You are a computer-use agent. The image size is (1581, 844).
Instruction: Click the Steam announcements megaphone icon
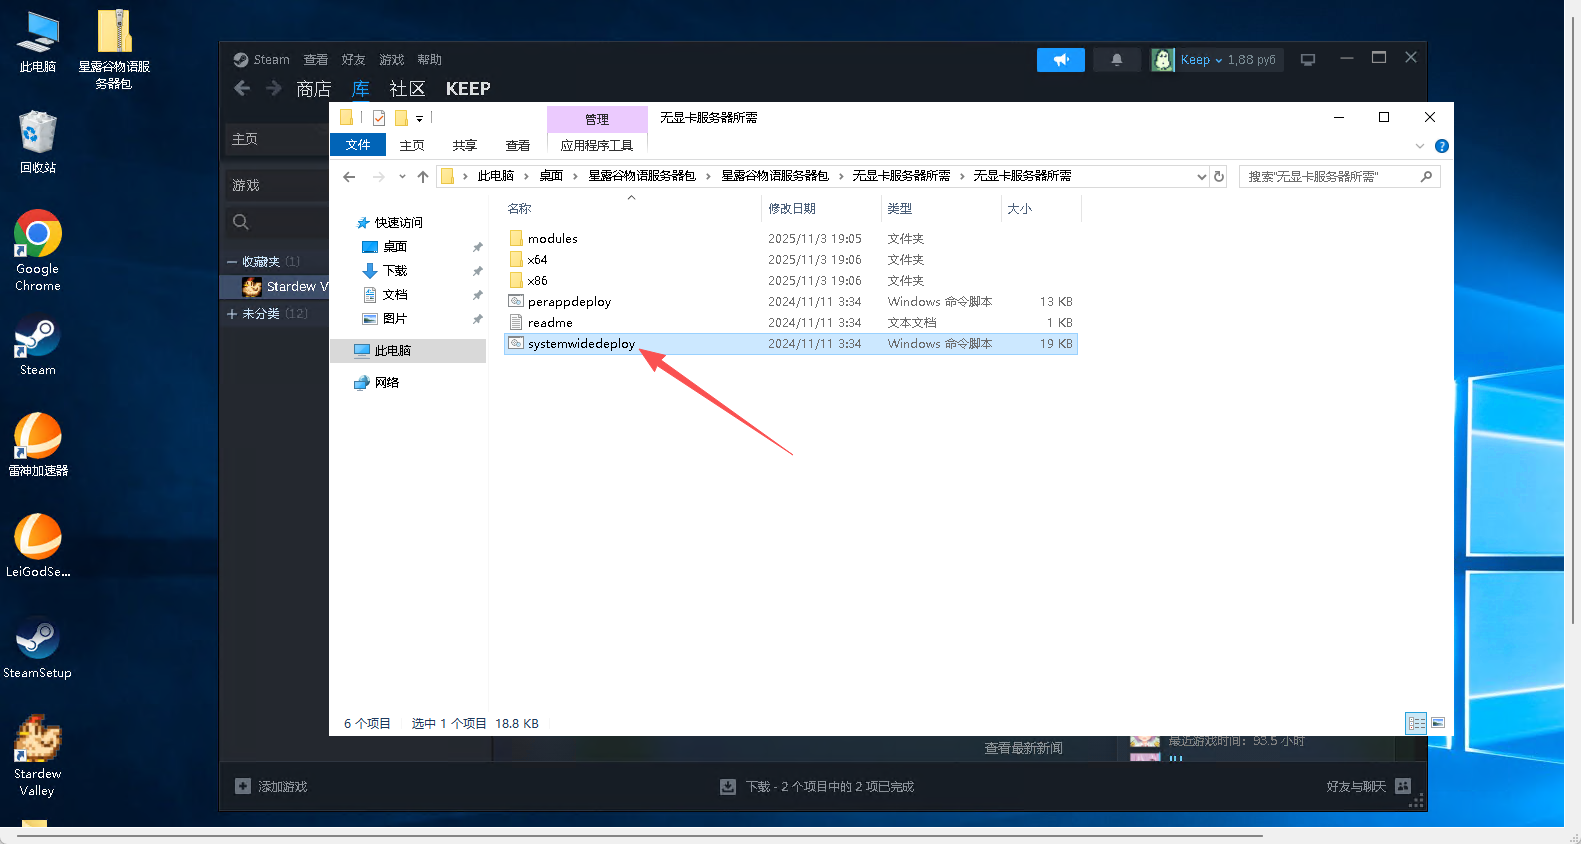click(1060, 60)
